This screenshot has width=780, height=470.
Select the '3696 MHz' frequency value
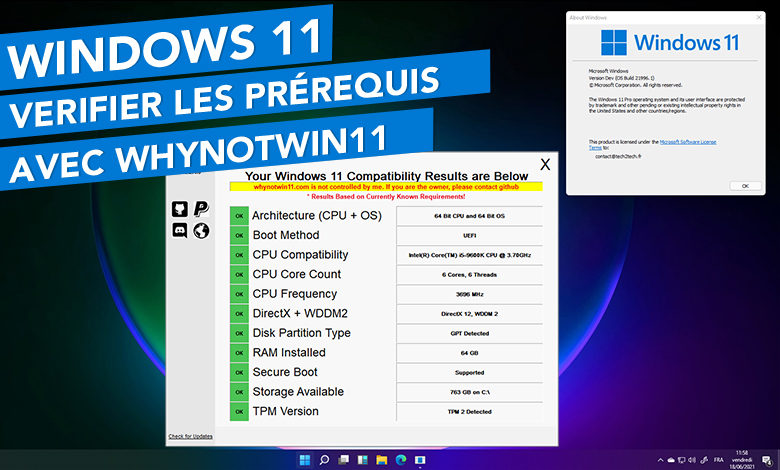tap(470, 294)
